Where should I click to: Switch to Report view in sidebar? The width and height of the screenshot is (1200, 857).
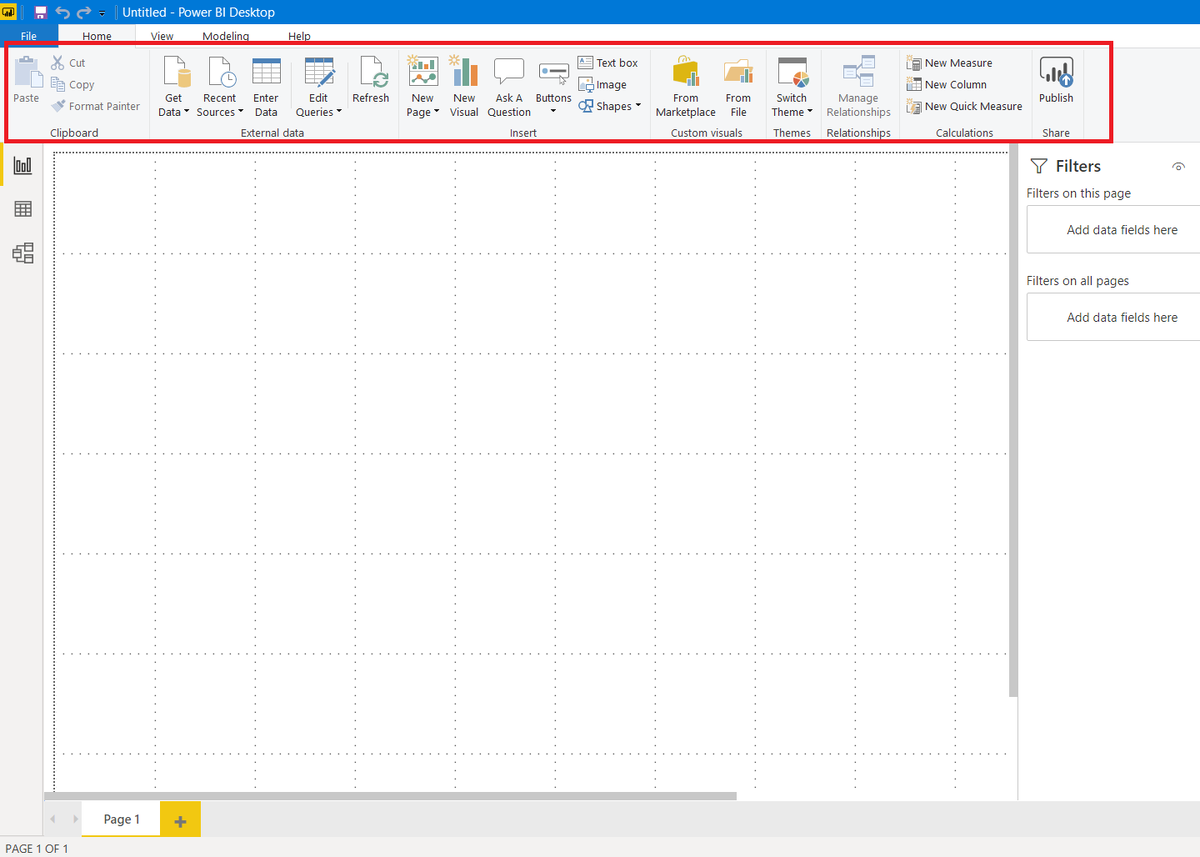tap(22, 166)
